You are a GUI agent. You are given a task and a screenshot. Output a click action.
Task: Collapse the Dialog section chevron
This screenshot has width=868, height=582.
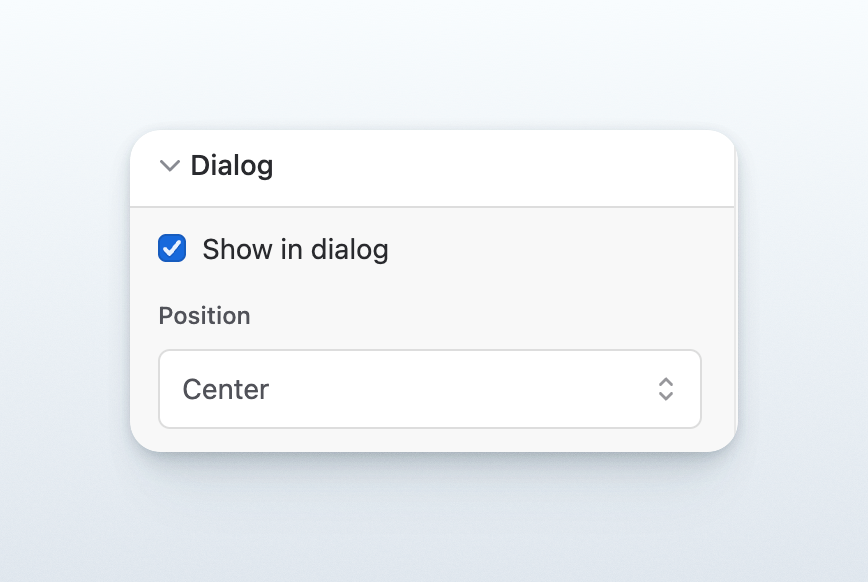[169, 166]
